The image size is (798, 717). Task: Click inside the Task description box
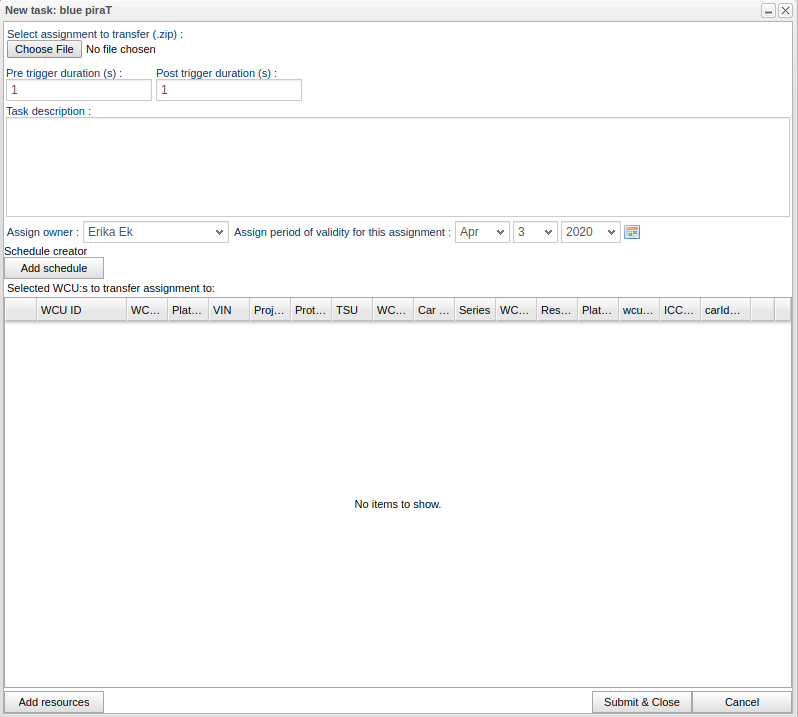tap(398, 167)
